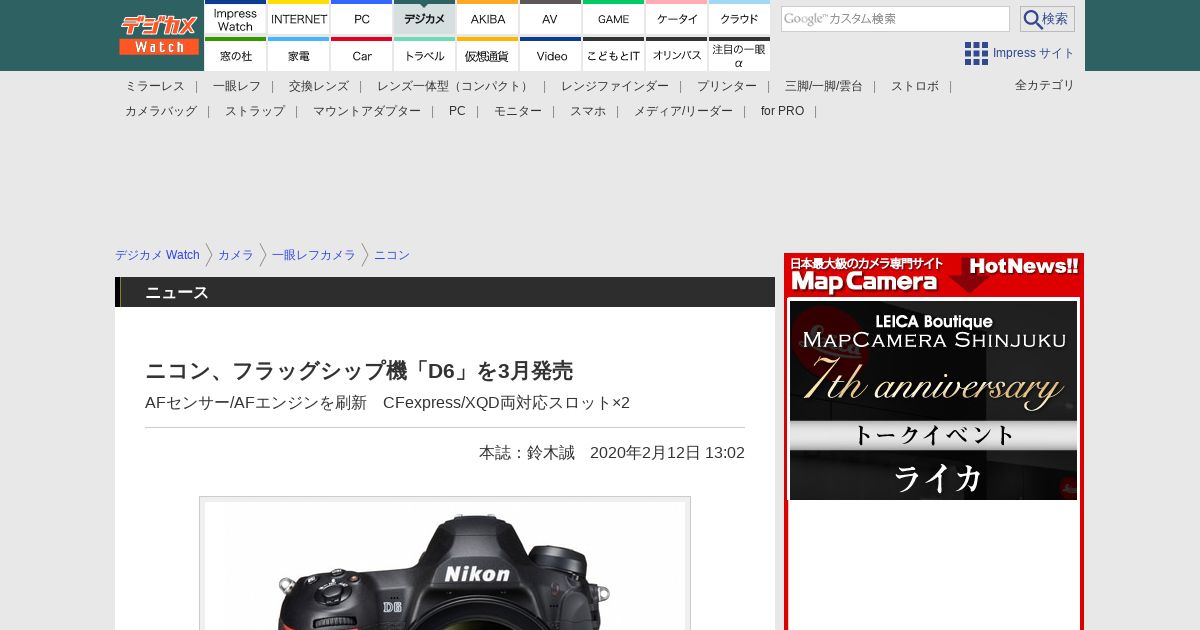Open the ケータイ tab
The image size is (1200, 630).
click(x=677, y=18)
